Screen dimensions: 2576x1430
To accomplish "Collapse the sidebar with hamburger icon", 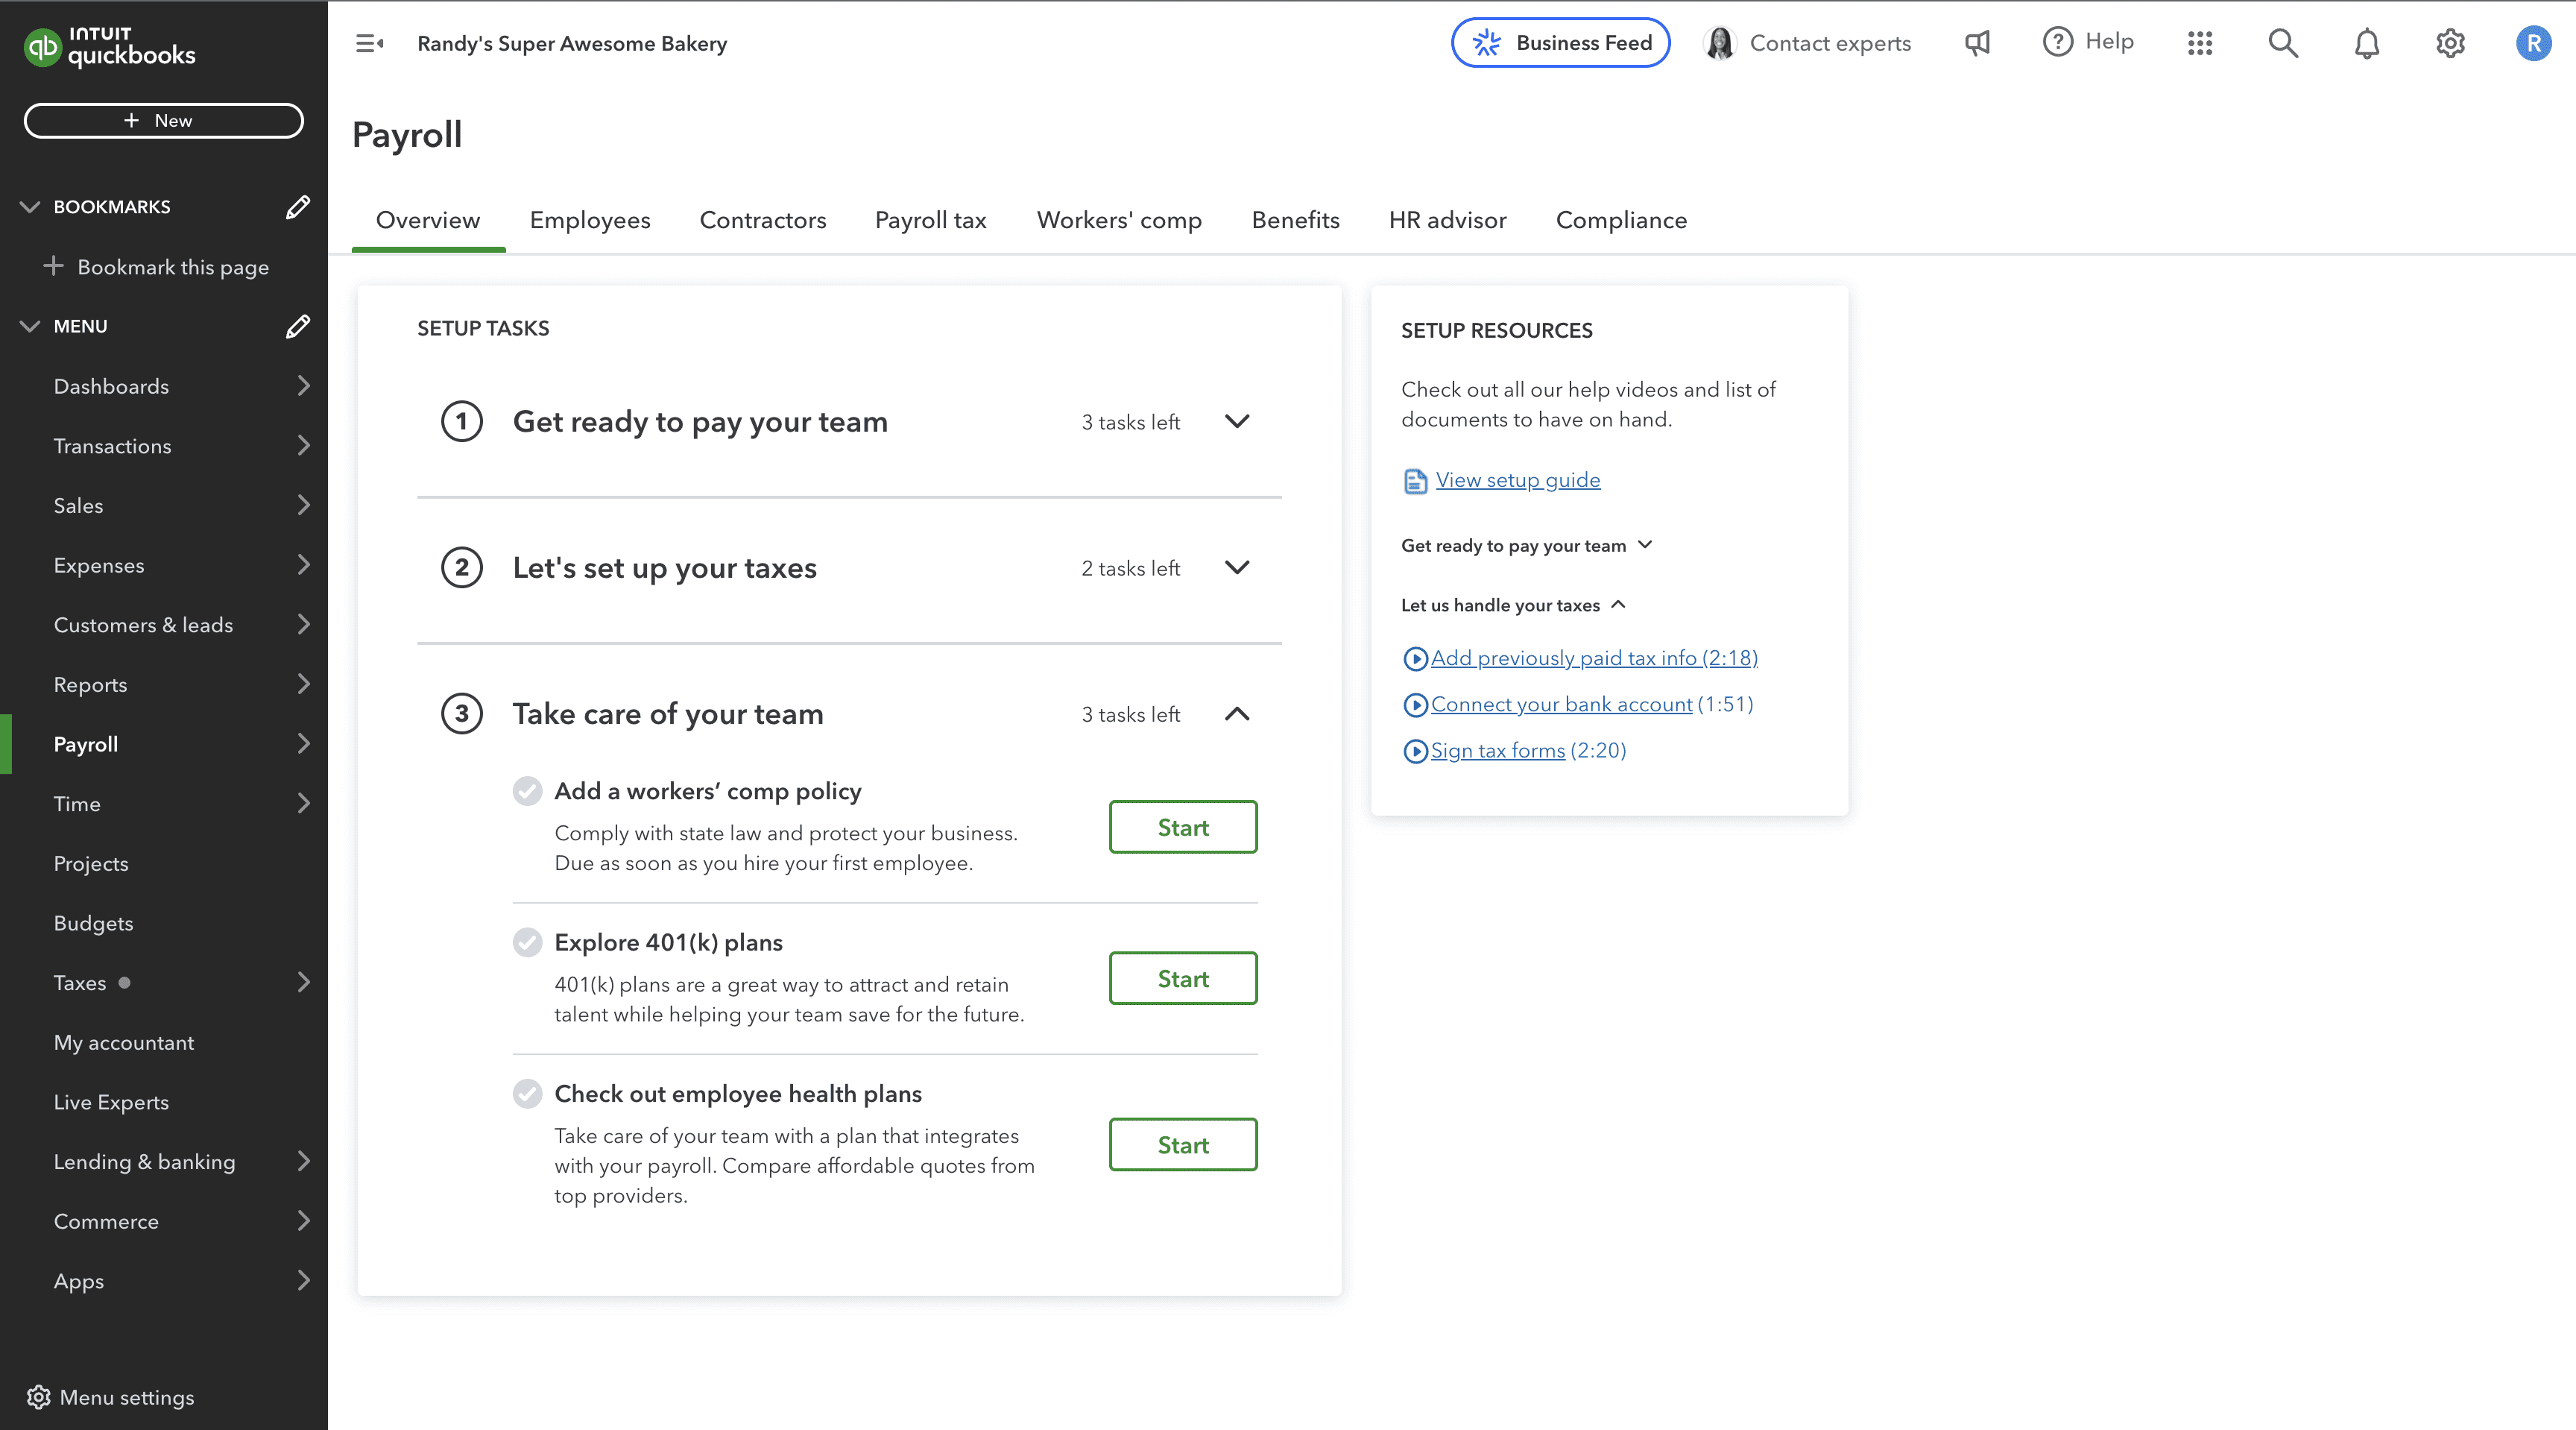I will point(369,43).
